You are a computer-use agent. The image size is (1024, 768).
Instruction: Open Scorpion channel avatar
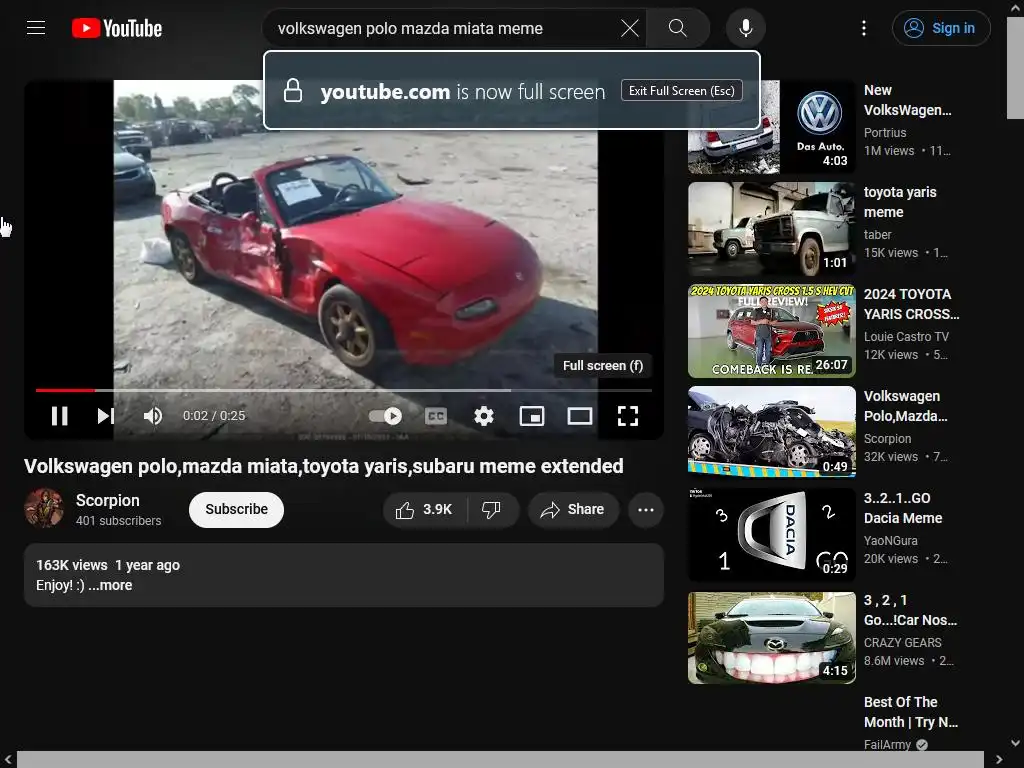coord(44,508)
